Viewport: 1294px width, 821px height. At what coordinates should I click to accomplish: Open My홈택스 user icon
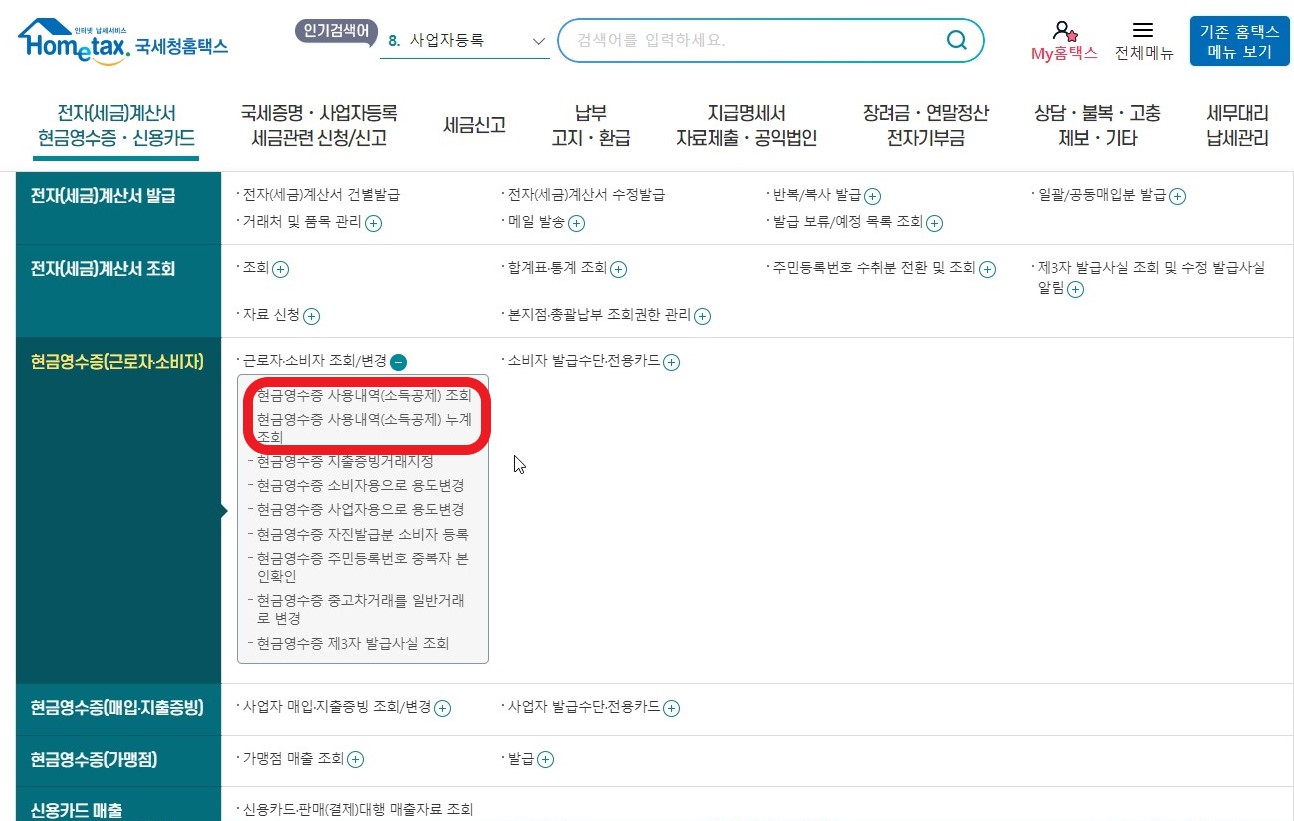(1064, 31)
